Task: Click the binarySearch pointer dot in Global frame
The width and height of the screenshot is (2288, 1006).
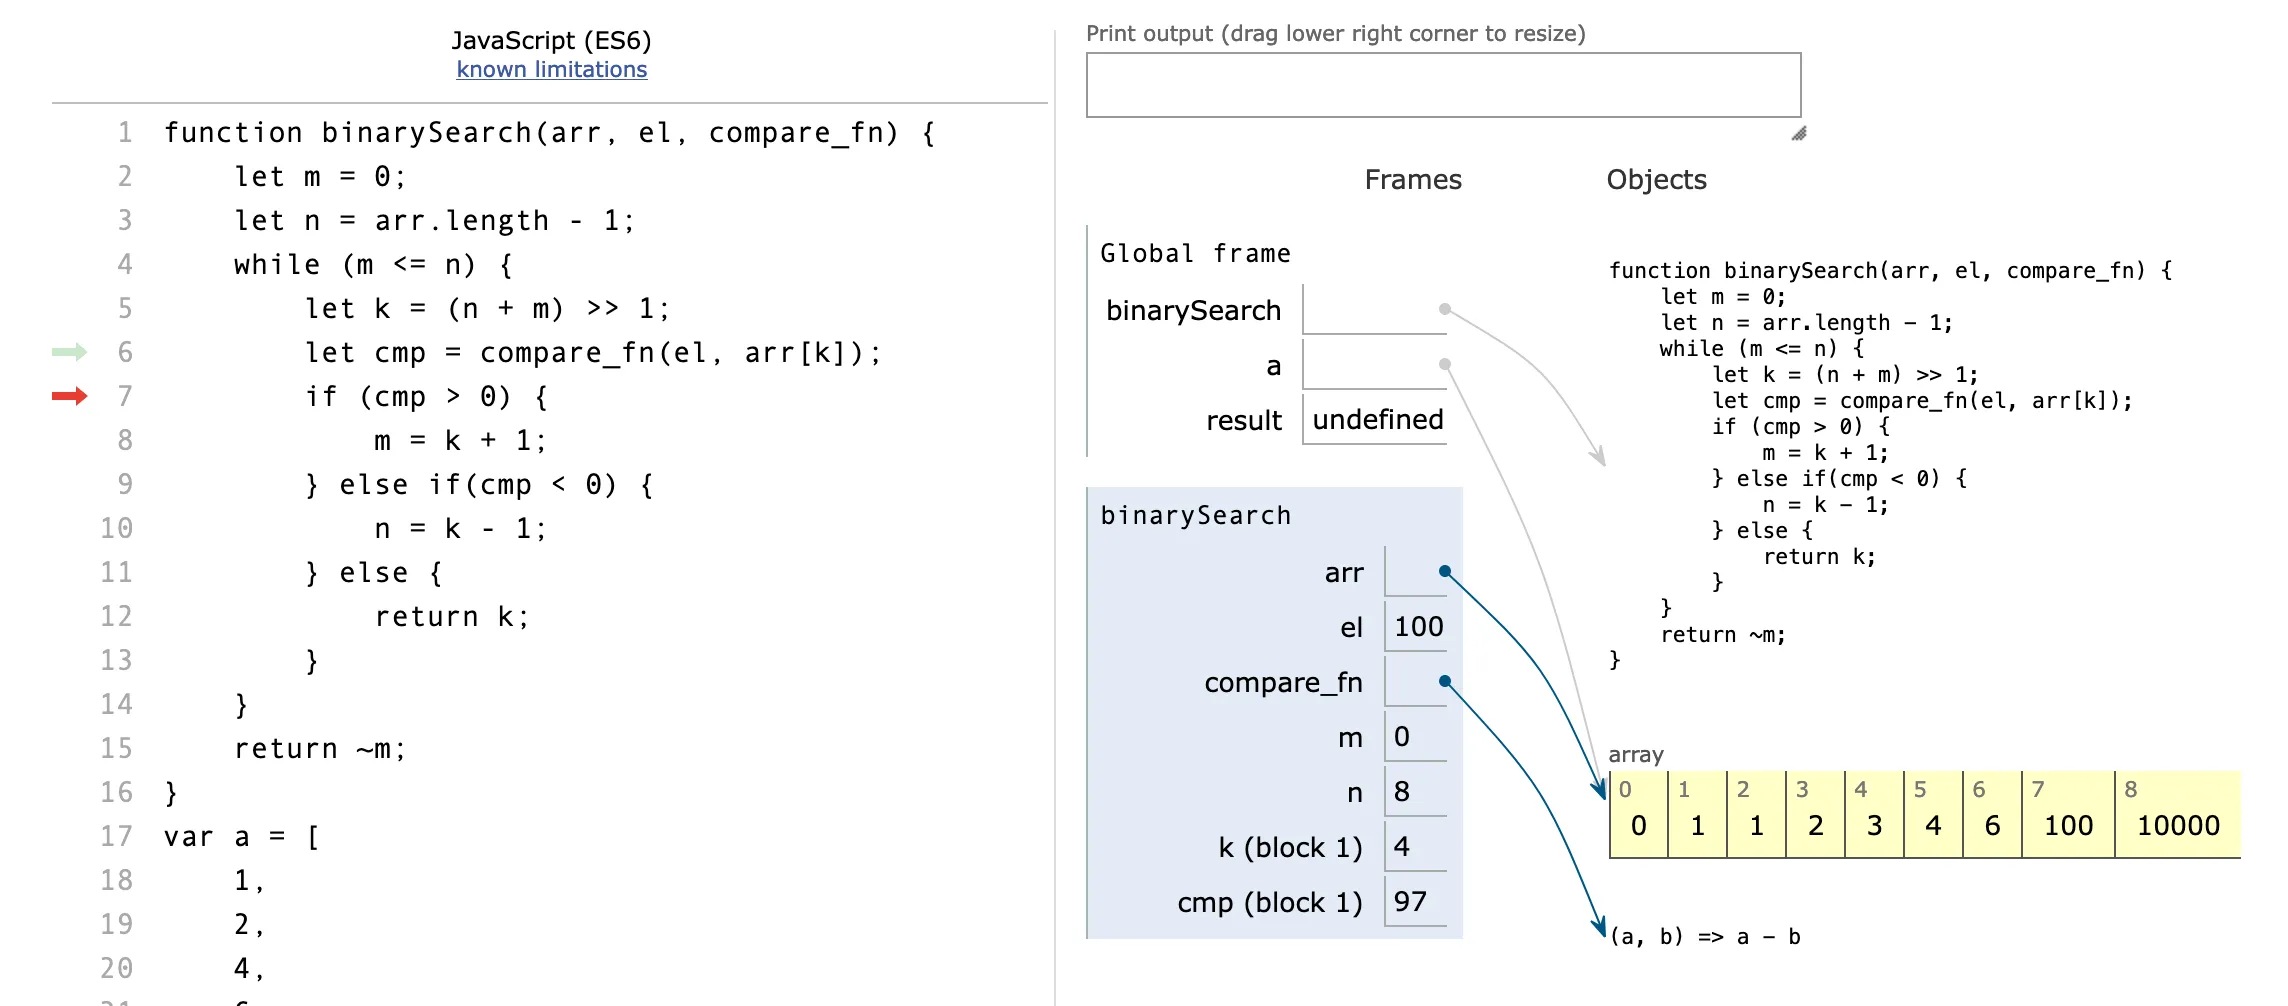Action: tap(1444, 309)
